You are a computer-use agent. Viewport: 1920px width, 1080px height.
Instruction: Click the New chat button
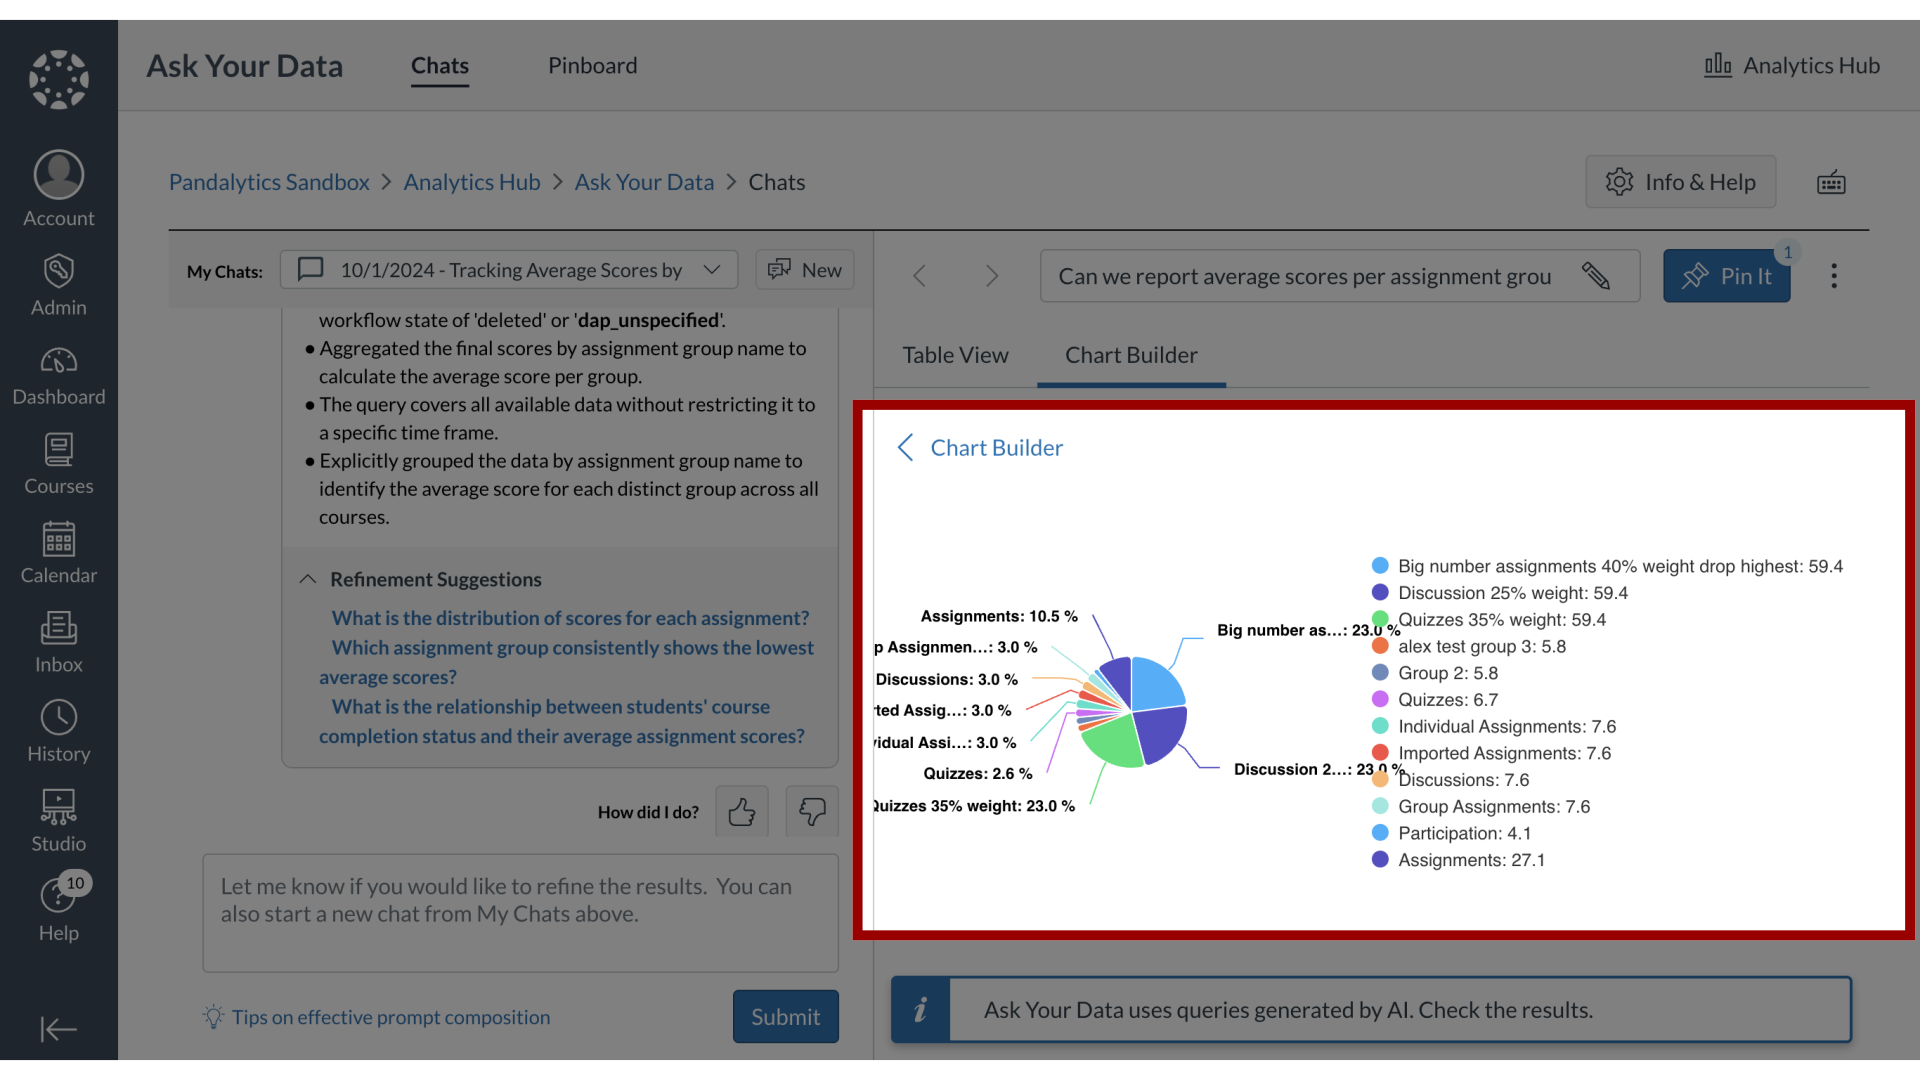[x=804, y=270]
